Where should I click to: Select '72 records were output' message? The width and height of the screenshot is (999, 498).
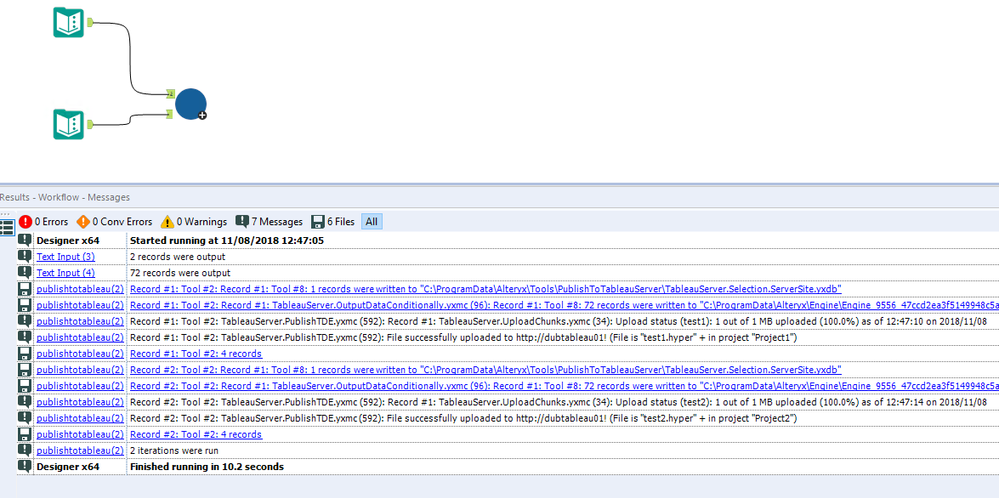(180, 273)
